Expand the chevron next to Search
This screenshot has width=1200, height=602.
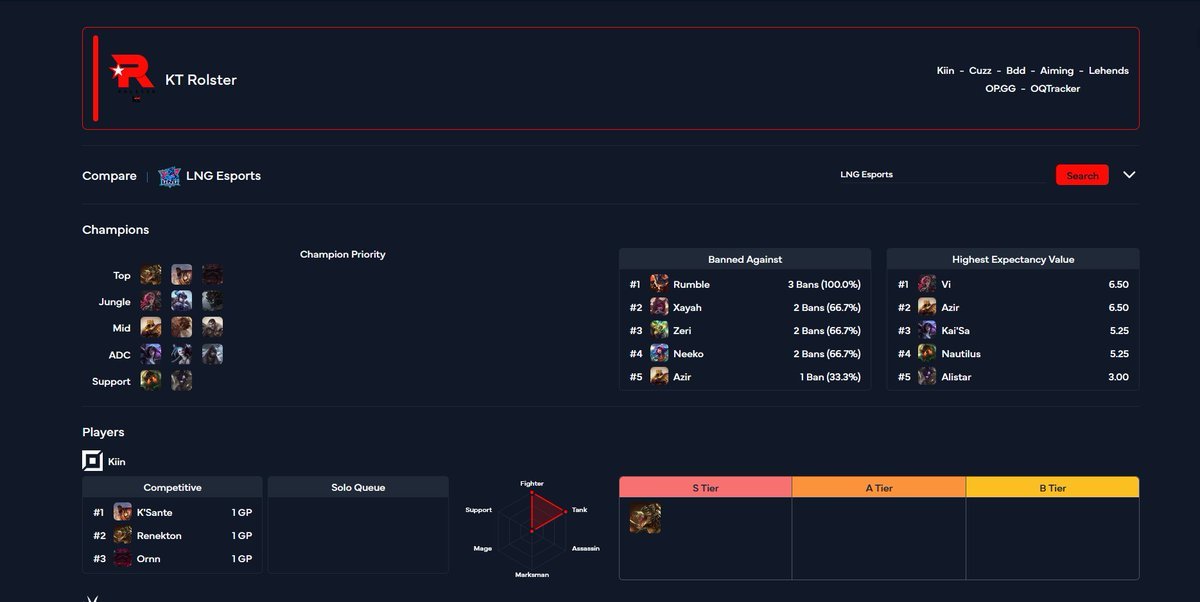point(1129,175)
